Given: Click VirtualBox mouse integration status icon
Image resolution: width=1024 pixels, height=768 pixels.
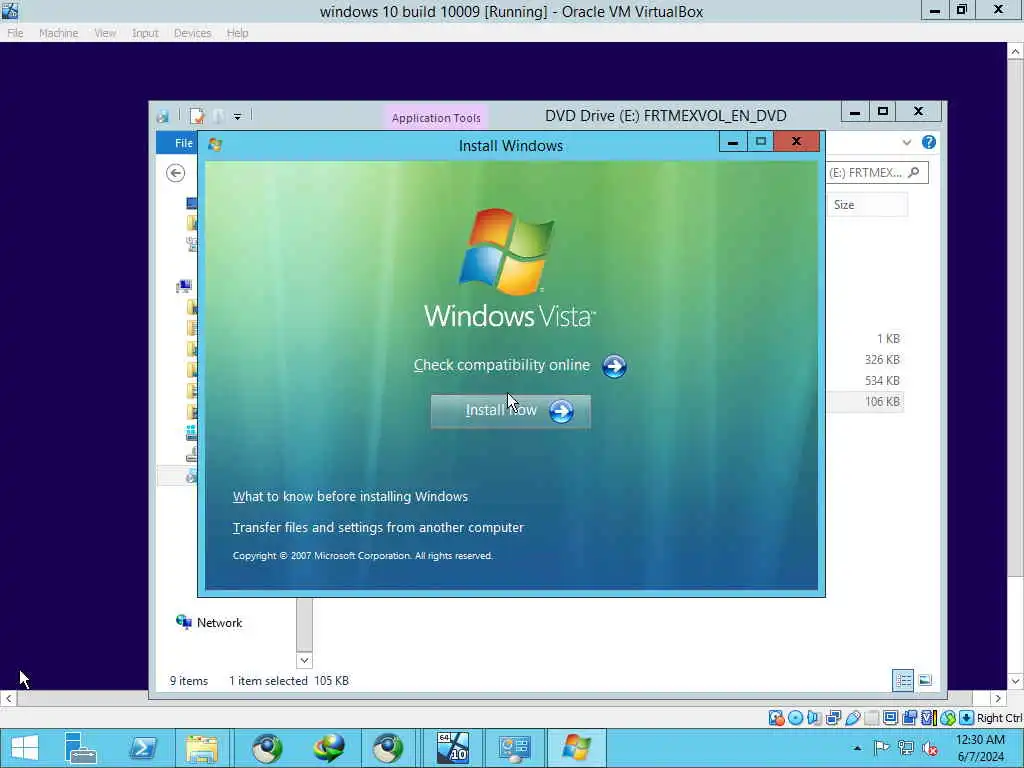Looking at the screenshot, I should point(948,718).
